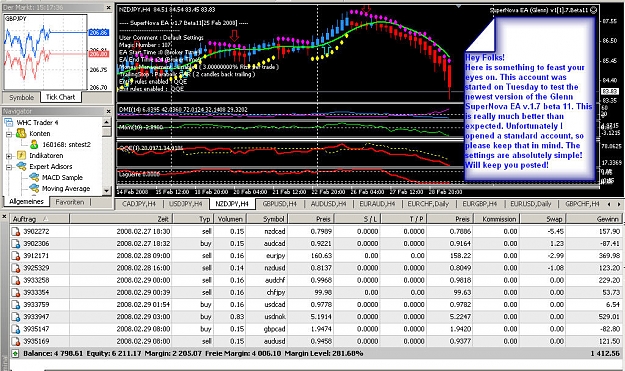The height and width of the screenshot is (371, 625).
Task: Click the Navigator scroll down arrow
Action: (106, 191)
